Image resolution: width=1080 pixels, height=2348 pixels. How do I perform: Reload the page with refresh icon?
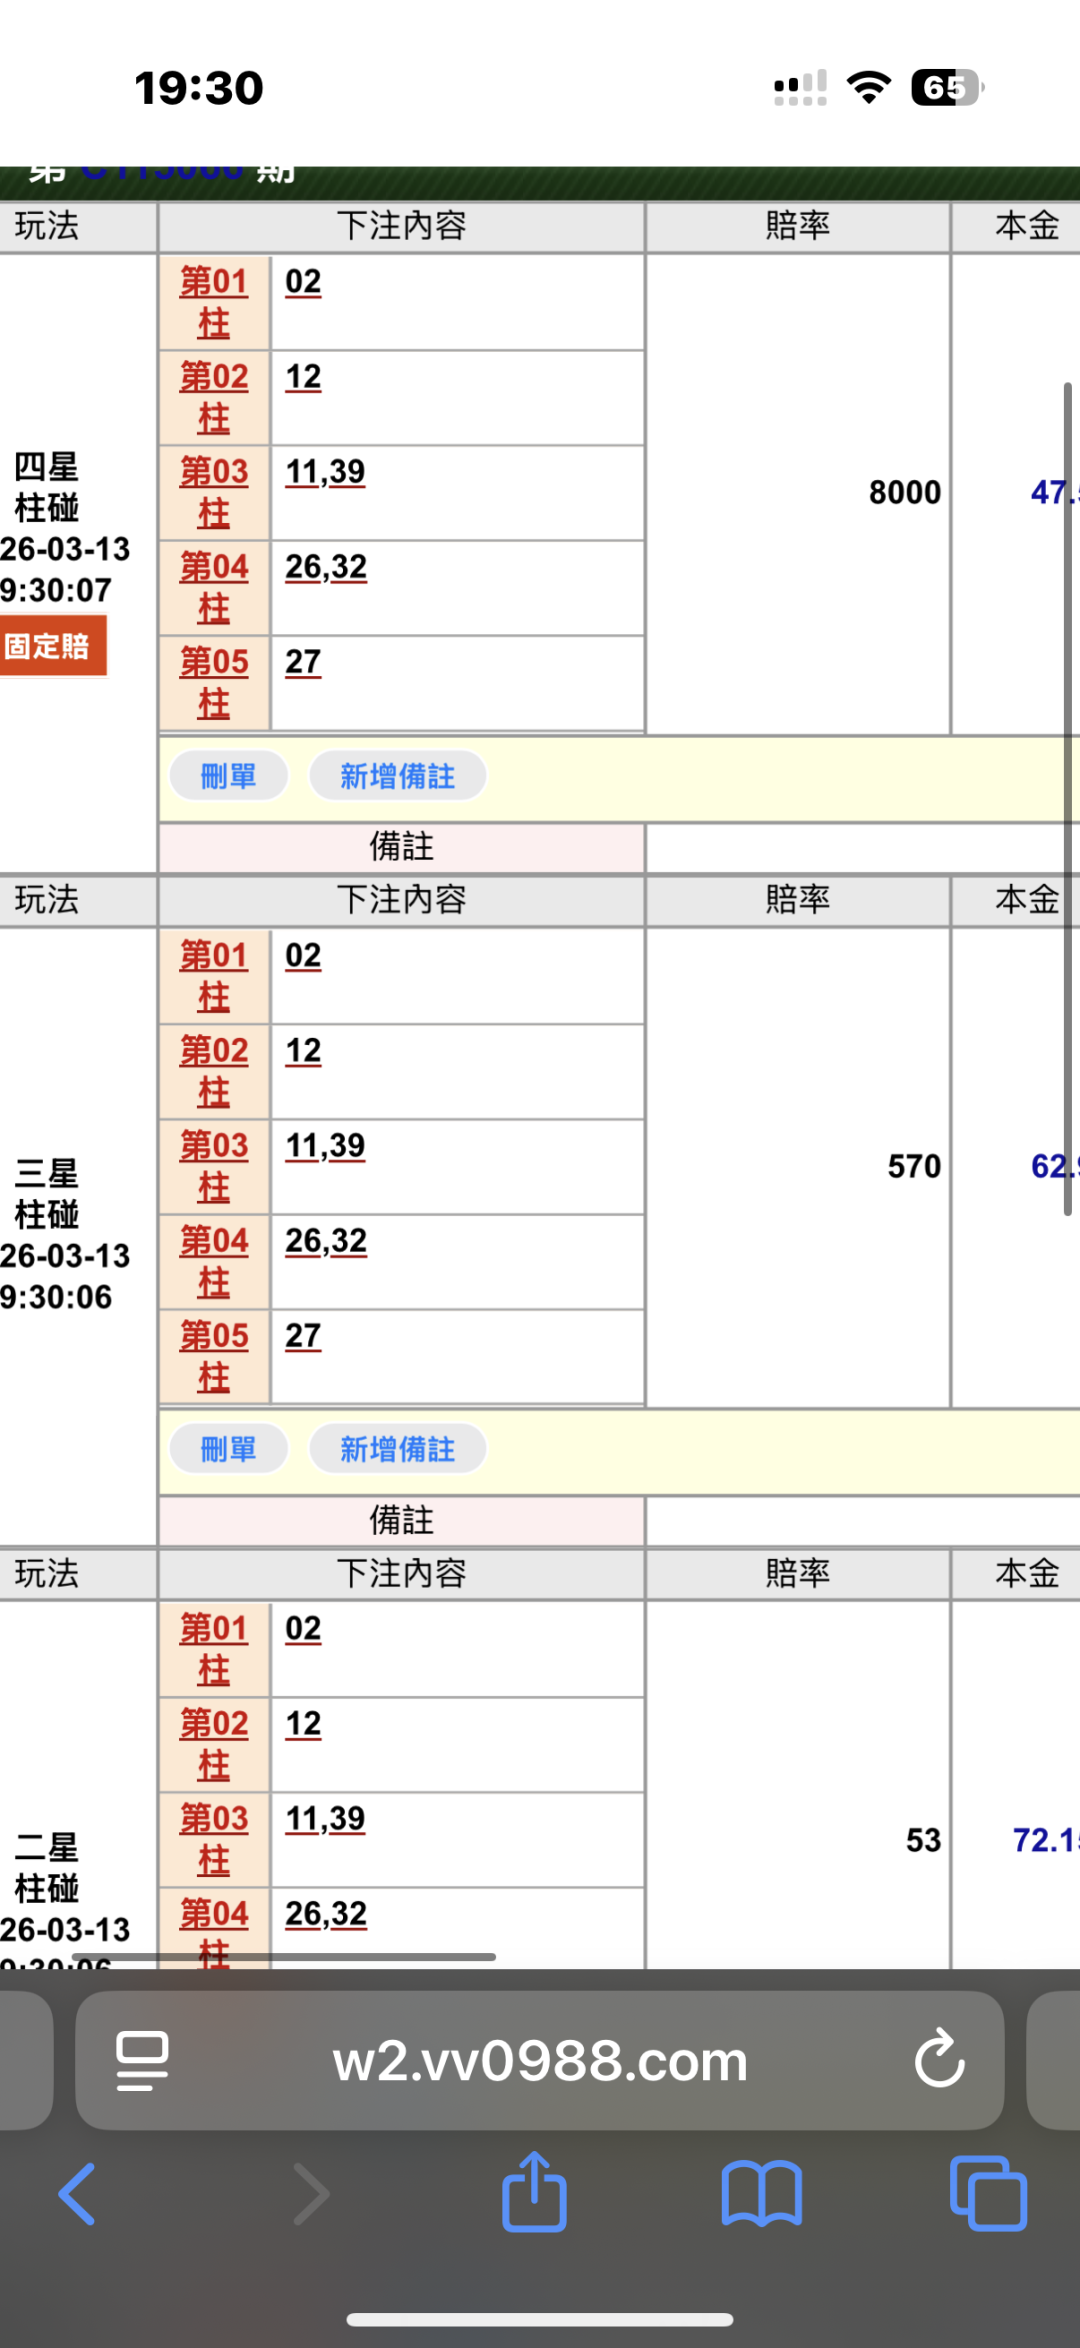point(939,2060)
